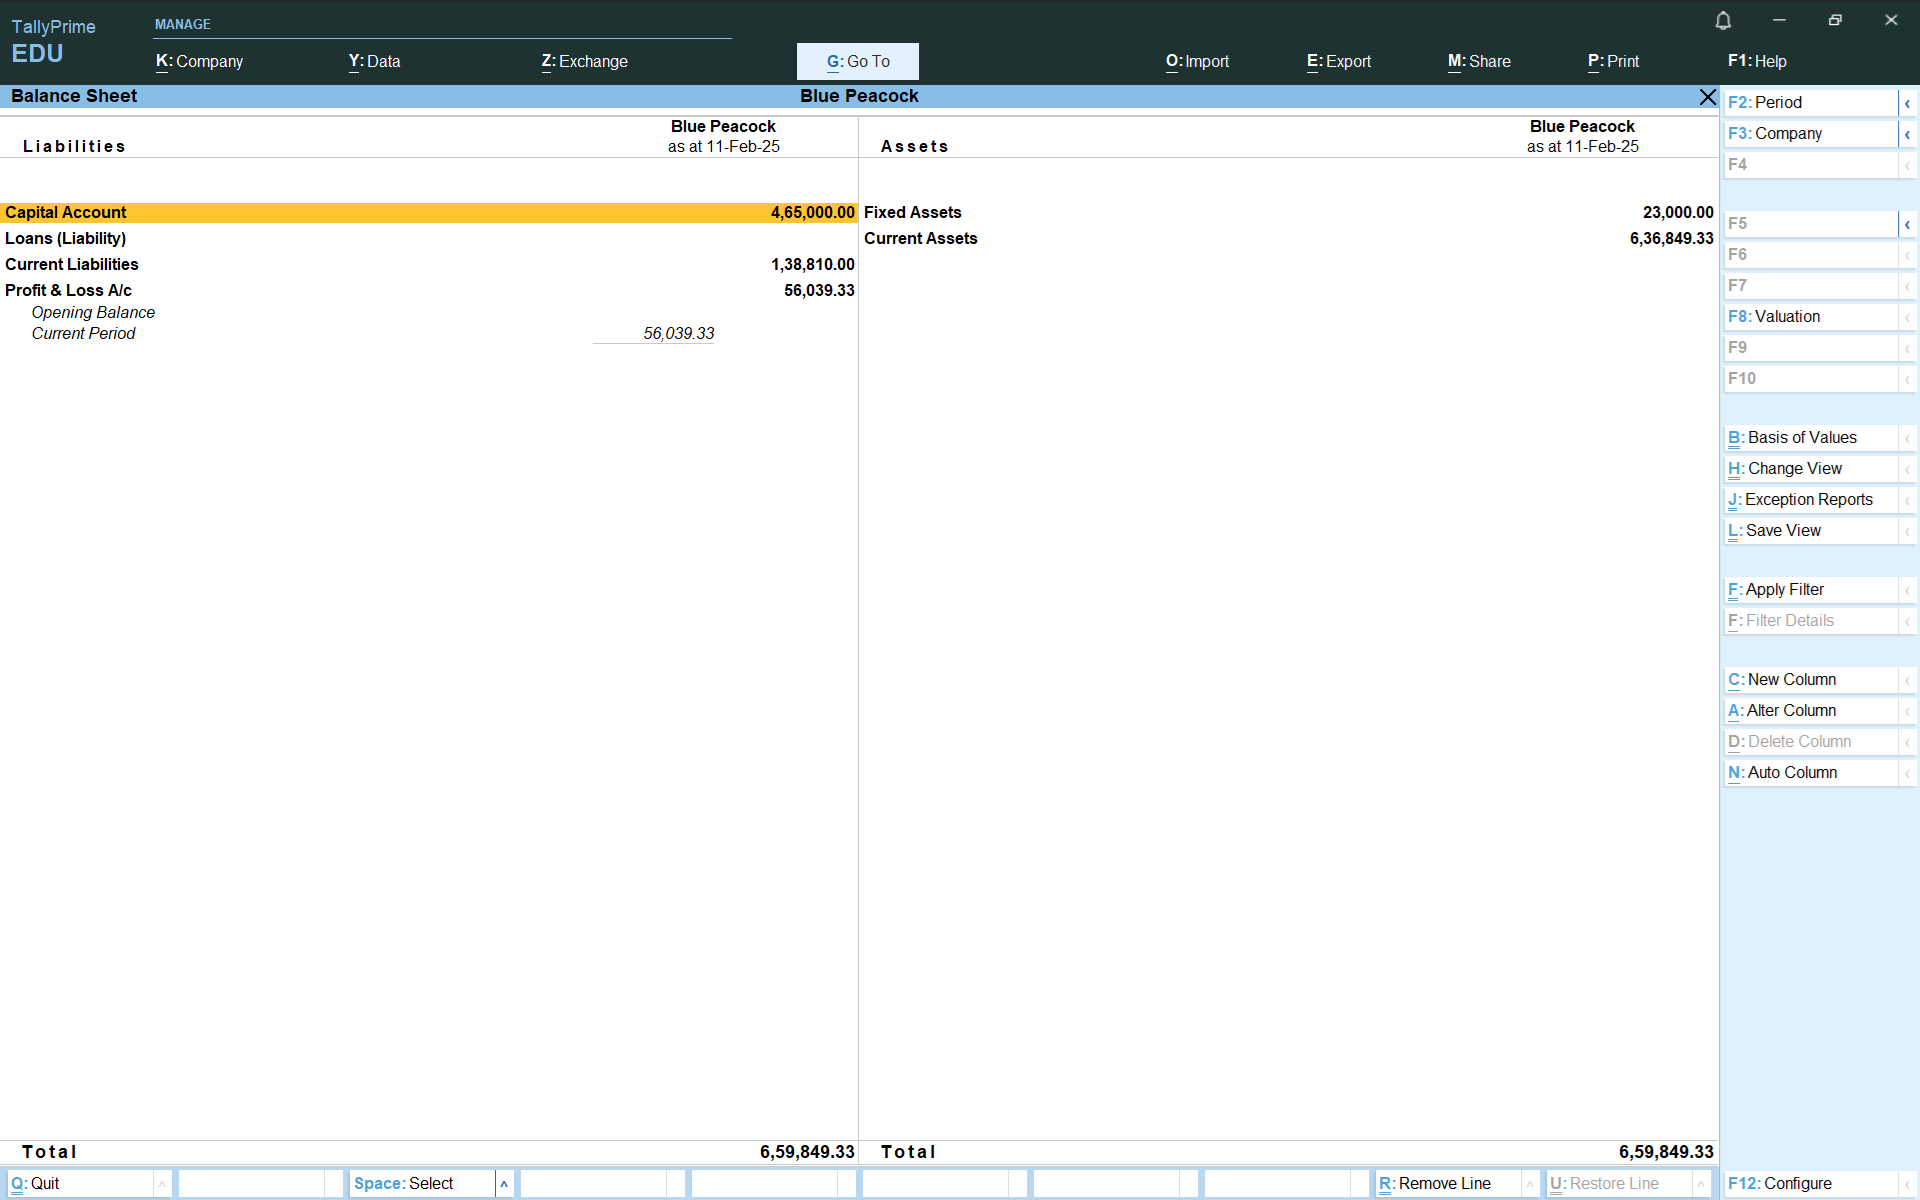Open the G: Go To search
Viewport: 1920px width, 1200px height.
click(858, 61)
